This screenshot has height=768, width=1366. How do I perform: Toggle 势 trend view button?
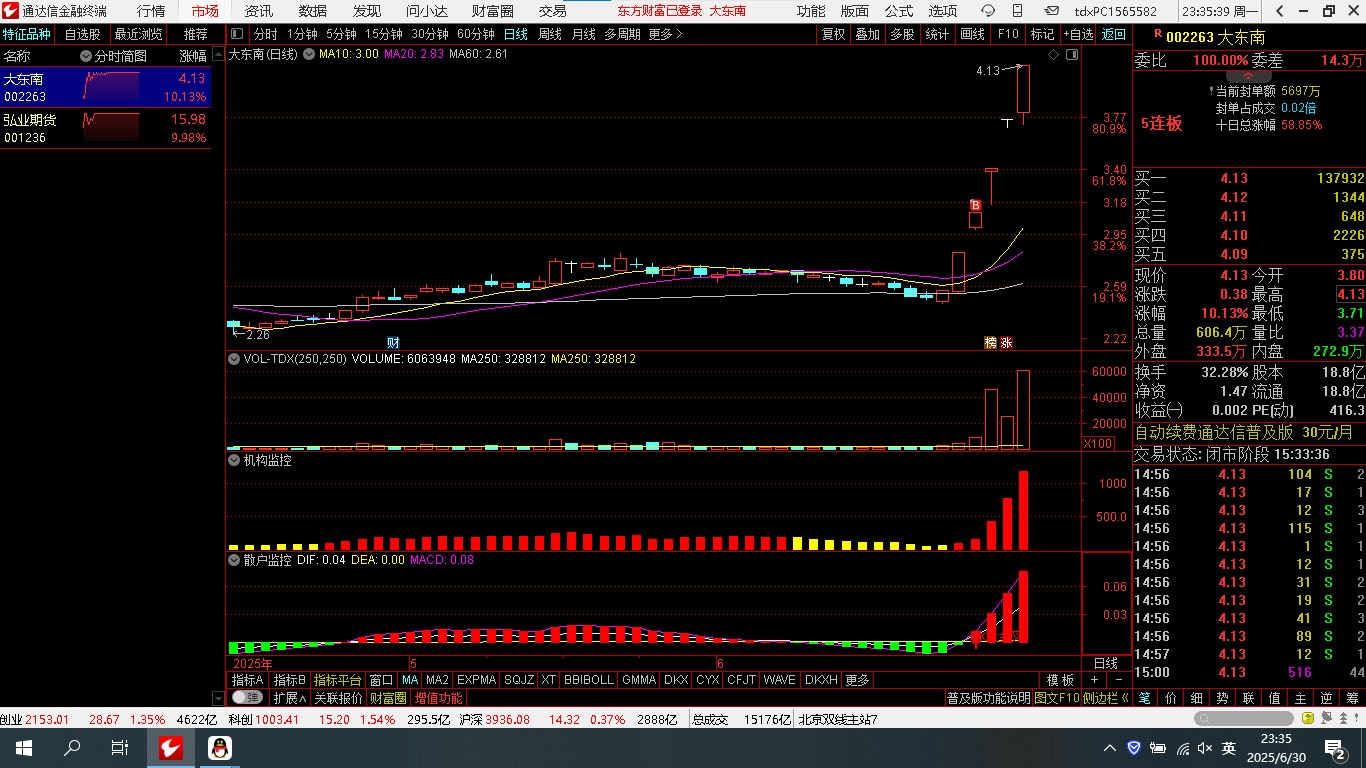1222,698
